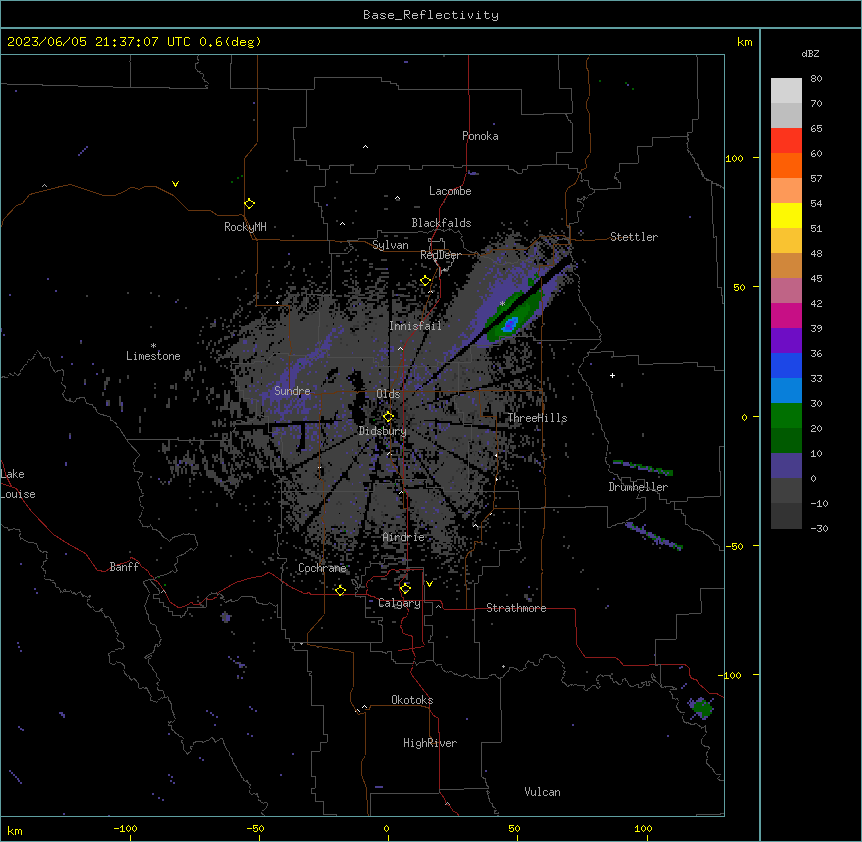Click the Airdrie city label
The width and height of the screenshot is (862, 842).
tap(404, 537)
